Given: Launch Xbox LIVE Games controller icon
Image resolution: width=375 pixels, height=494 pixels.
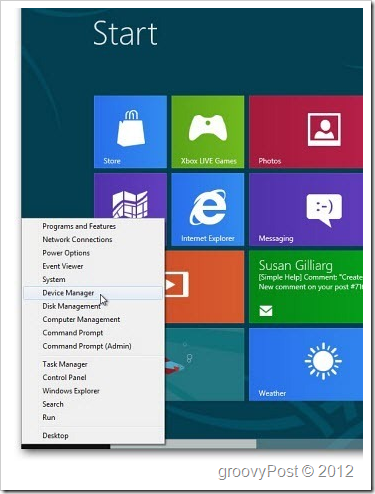Looking at the screenshot, I should pos(208,128).
